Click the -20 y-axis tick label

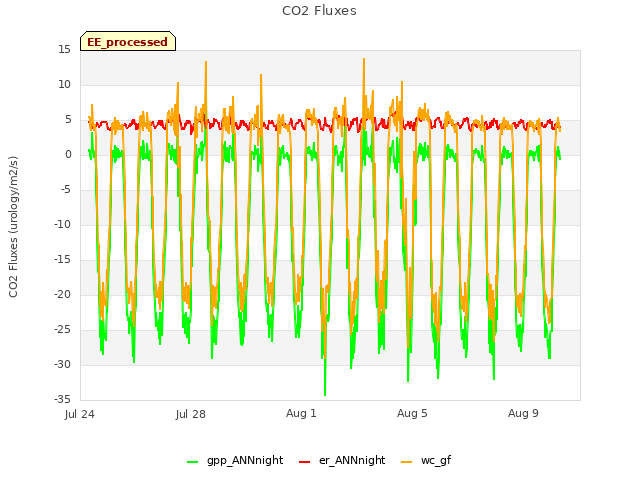pyautogui.click(x=62, y=294)
